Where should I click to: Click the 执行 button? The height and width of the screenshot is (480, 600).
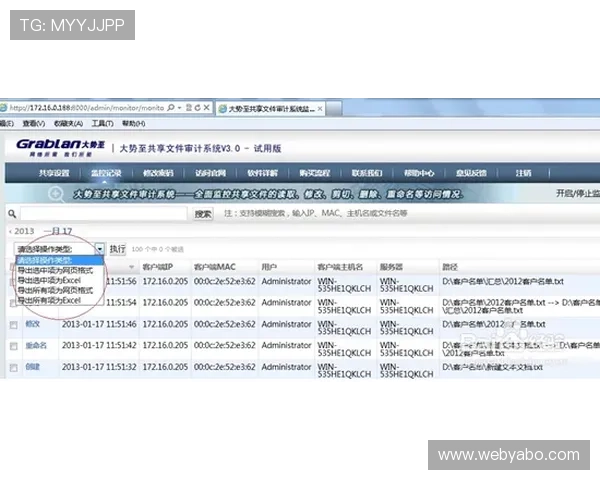pos(117,249)
